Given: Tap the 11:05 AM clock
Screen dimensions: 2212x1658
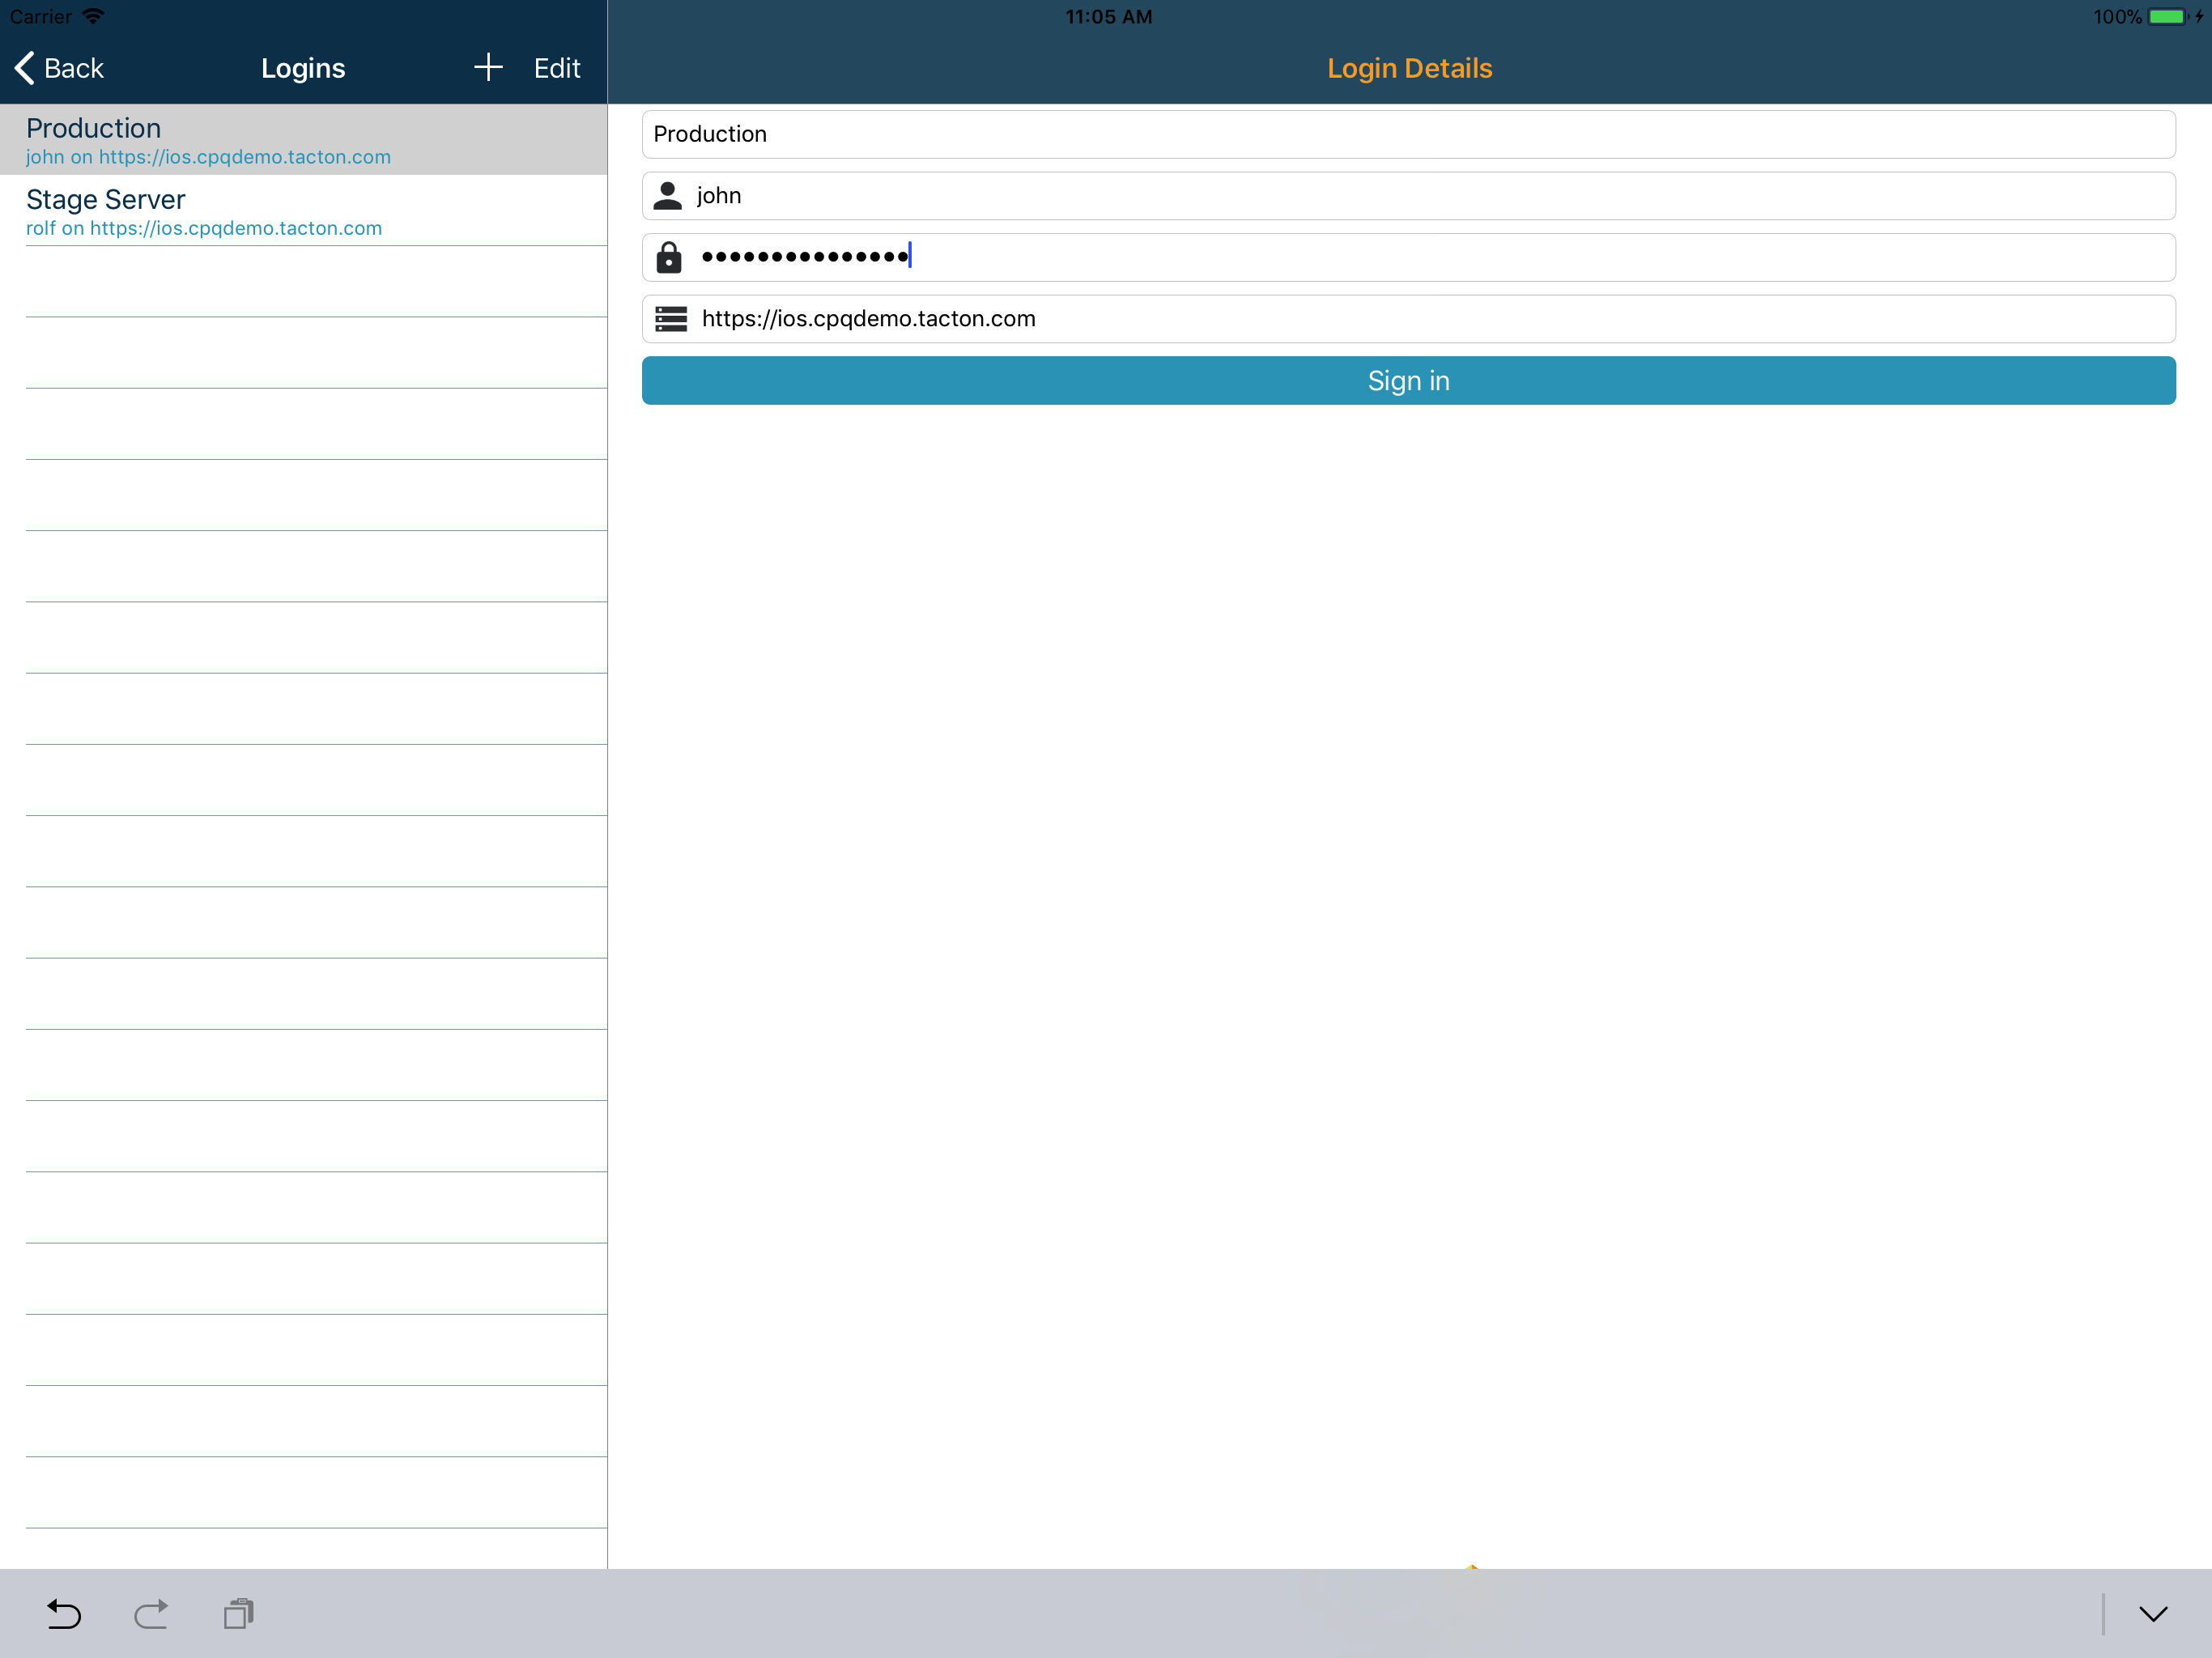Looking at the screenshot, I should [x=1108, y=17].
